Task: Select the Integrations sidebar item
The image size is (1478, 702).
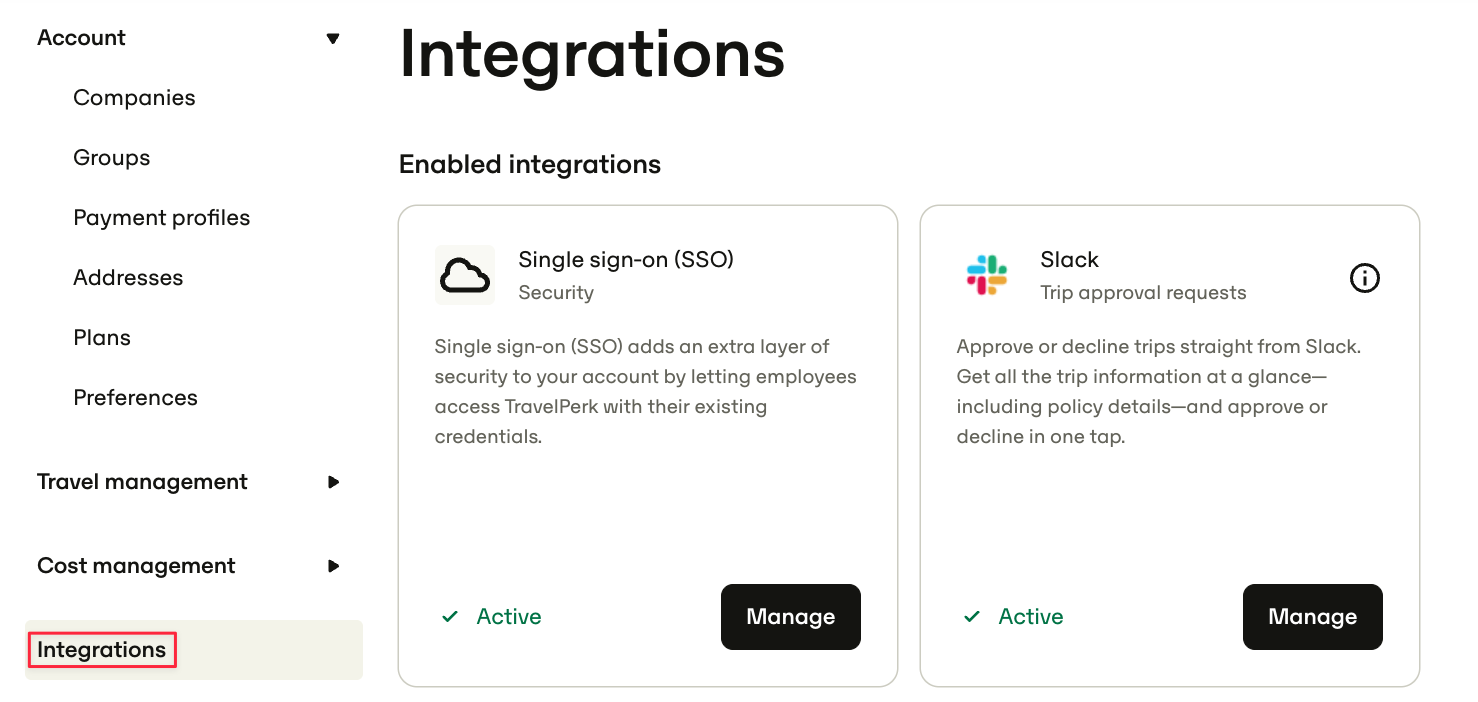Action: click(194, 650)
